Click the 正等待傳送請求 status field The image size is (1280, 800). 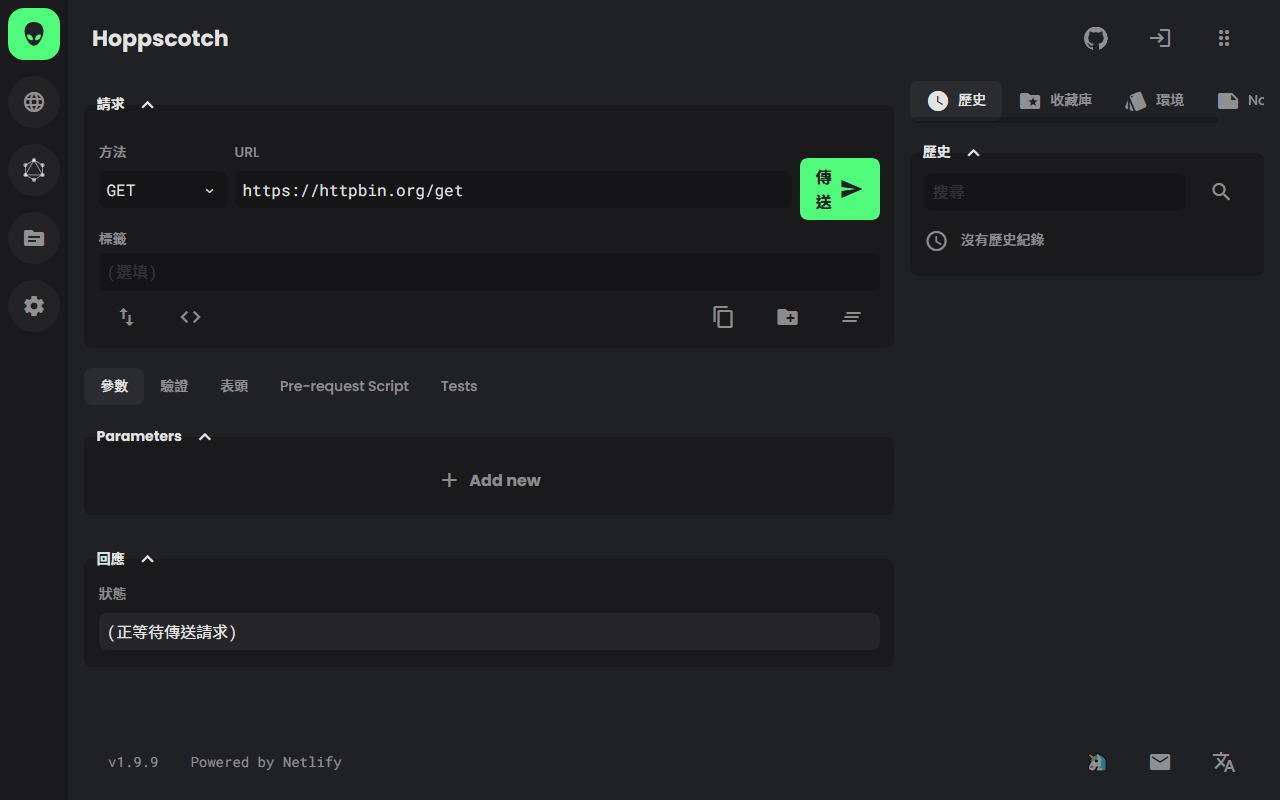point(489,632)
